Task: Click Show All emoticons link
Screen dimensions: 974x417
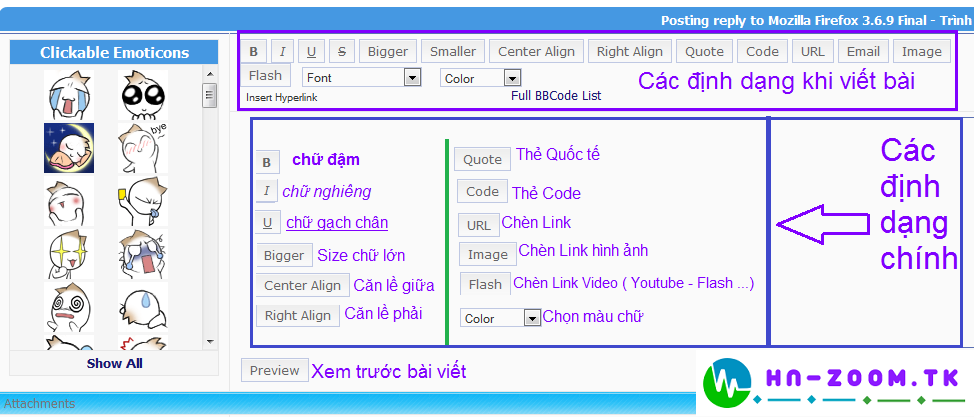Action: (x=115, y=364)
